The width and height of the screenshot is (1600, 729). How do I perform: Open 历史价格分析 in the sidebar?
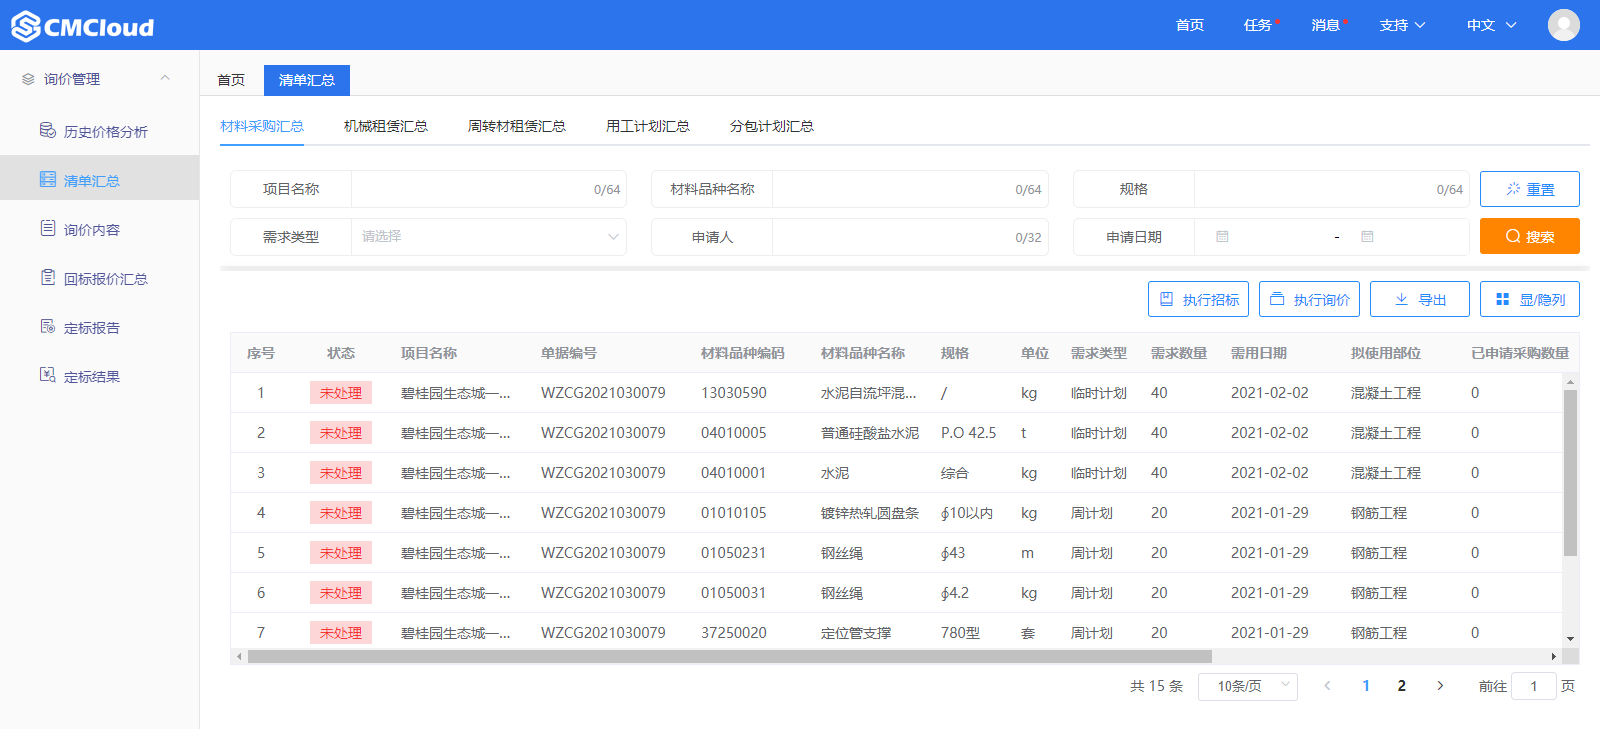(x=106, y=132)
